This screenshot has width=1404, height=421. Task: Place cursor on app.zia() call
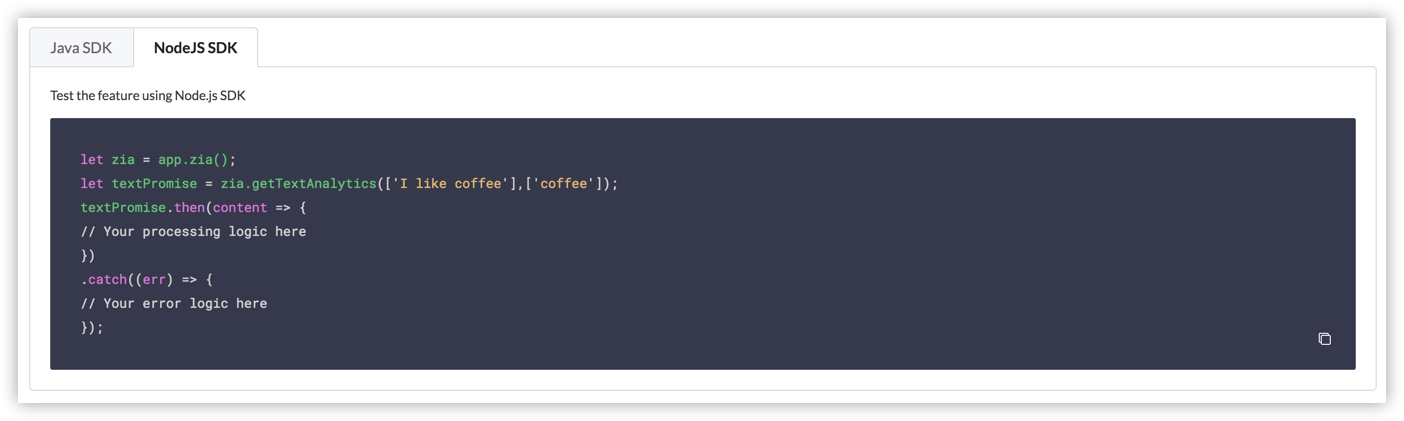tap(193, 160)
